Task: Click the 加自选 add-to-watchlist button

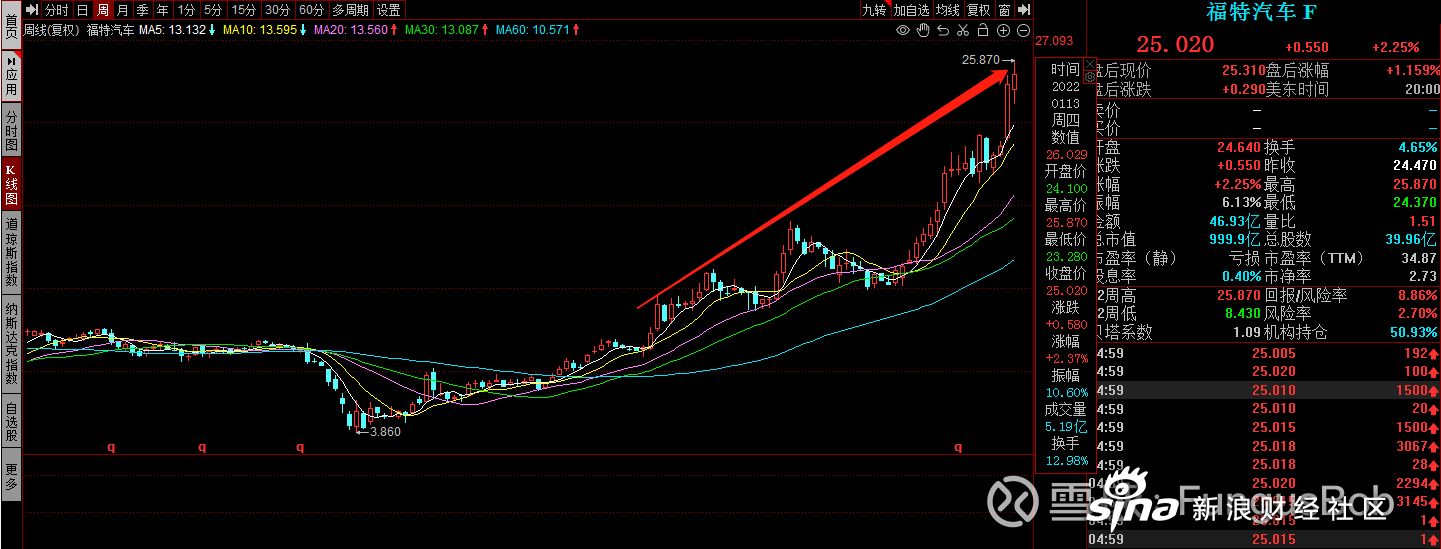Action: tap(911, 10)
